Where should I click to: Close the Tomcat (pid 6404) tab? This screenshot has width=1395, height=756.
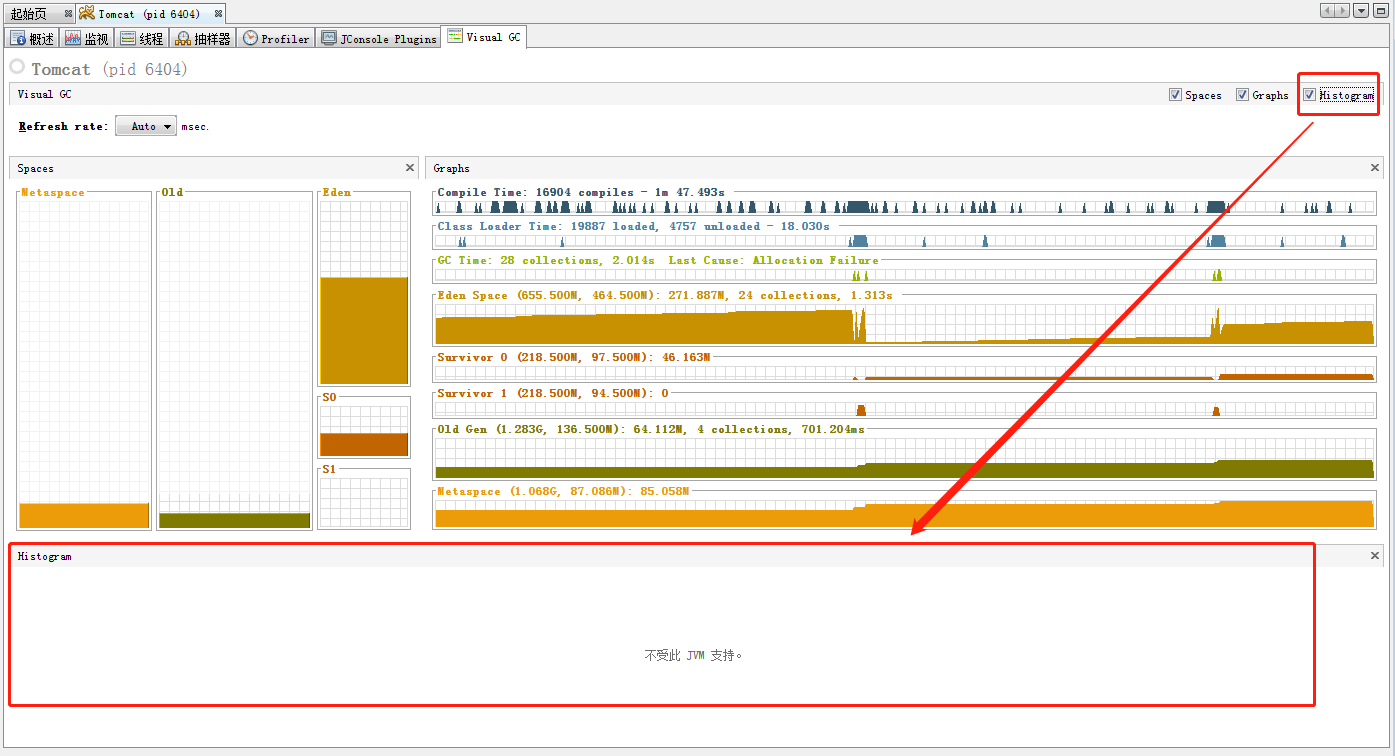[x=218, y=14]
